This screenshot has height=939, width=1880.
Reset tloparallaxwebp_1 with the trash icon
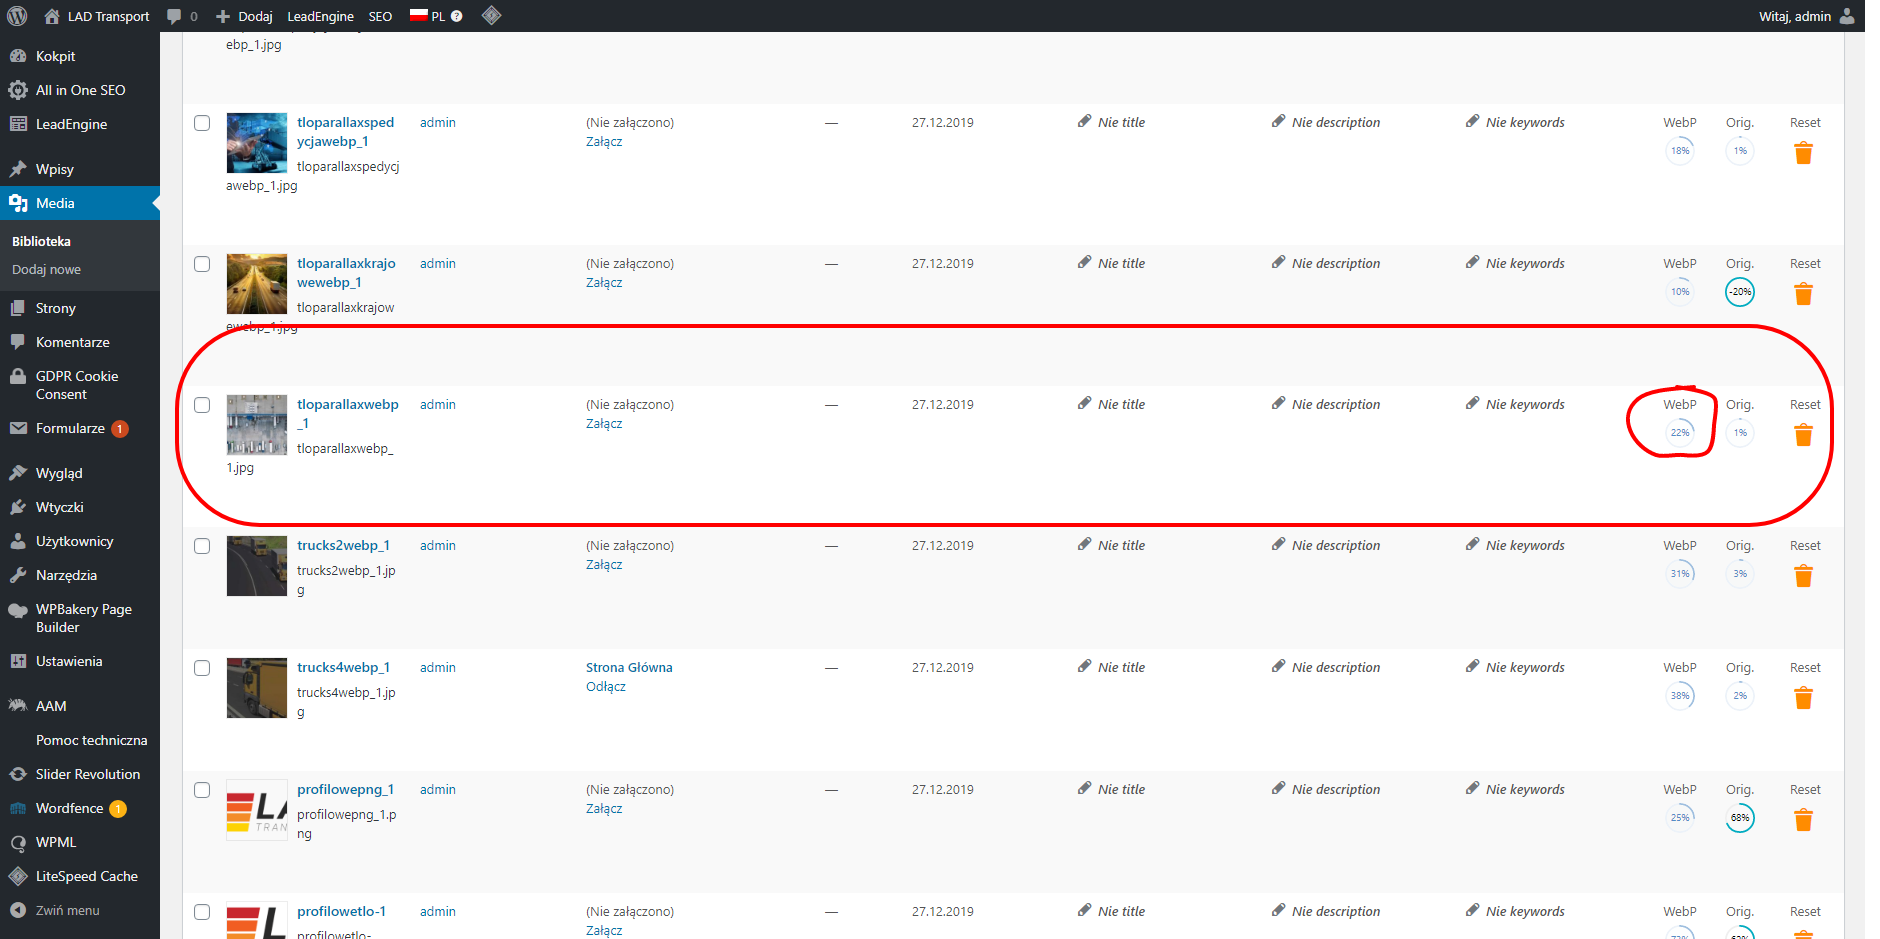tap(1803, 435)
